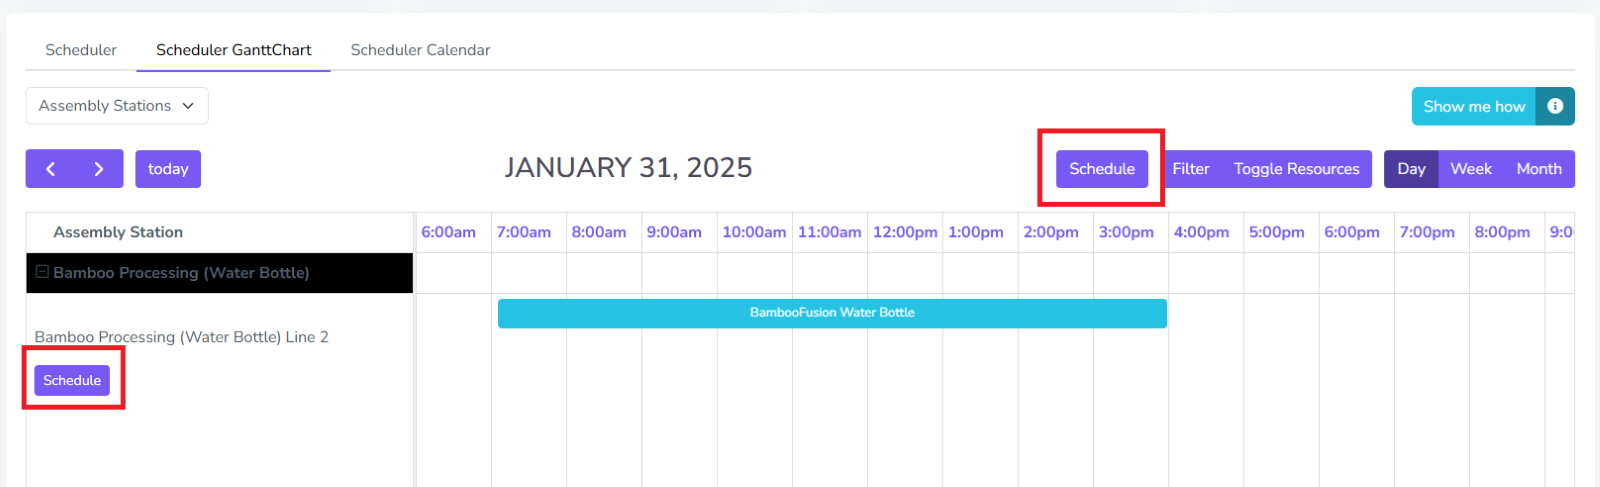The image size is (1600, 487).
Task: Select the Scheduler GanttChart tab
Action: click(233, 50)
